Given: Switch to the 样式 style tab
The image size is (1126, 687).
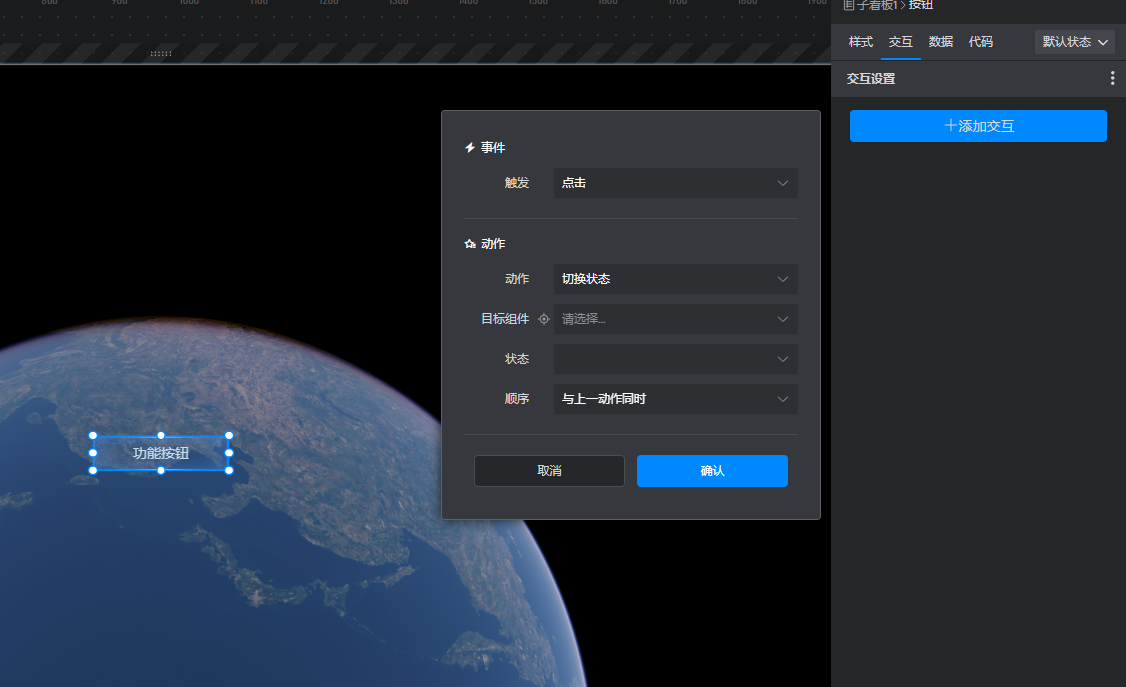Looking at the screenshot, I should (x=860, y=42).
